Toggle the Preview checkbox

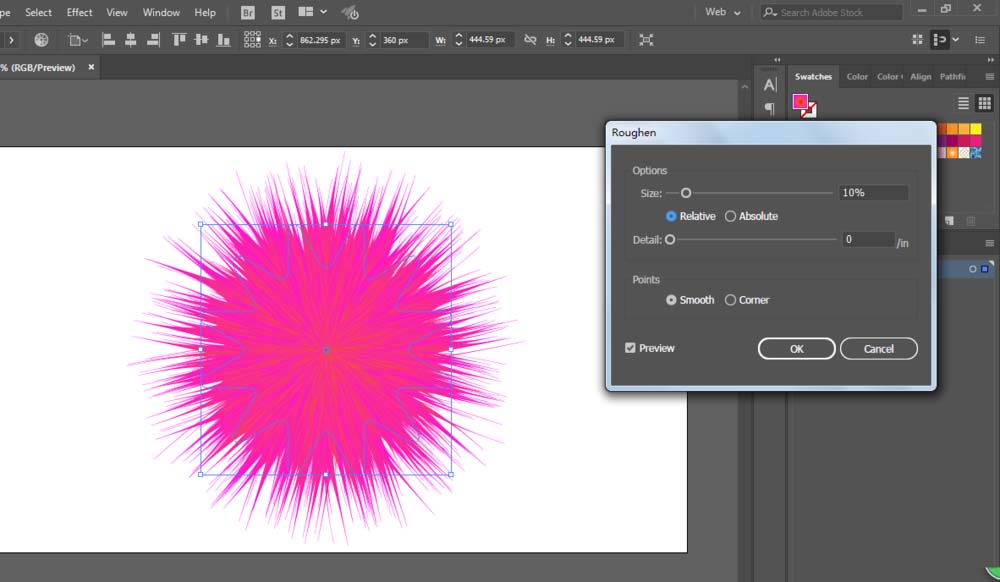click(630, 348)
